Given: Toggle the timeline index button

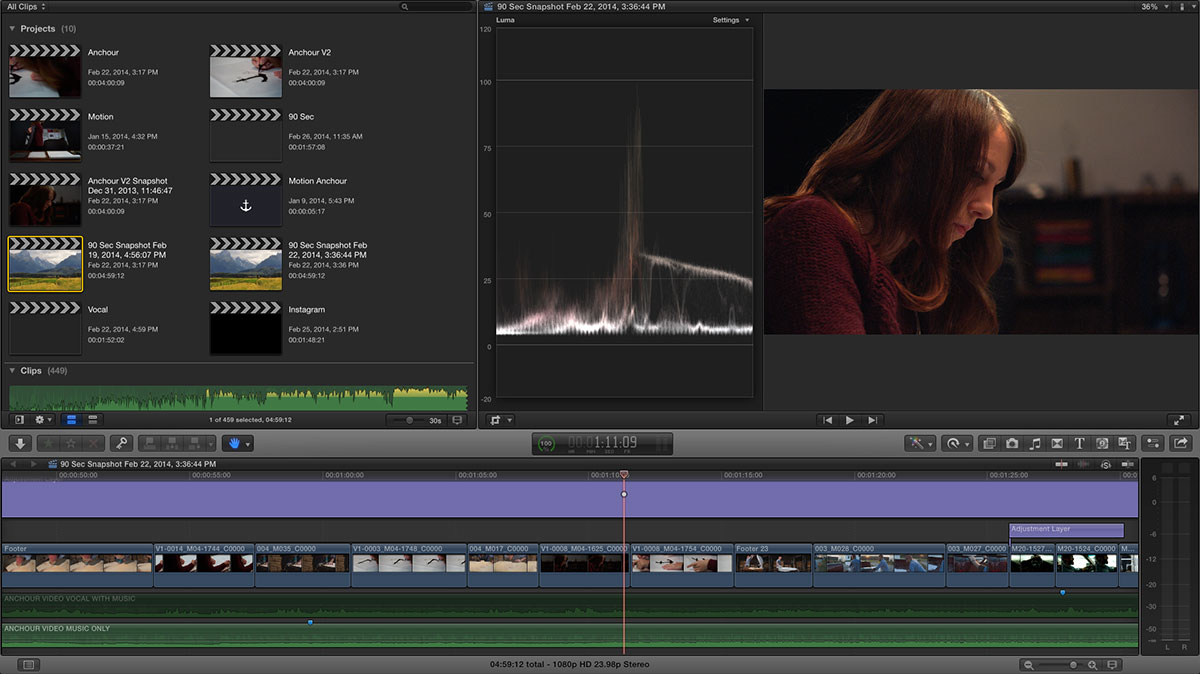Looking at the screenshot, I should (28, 664).
